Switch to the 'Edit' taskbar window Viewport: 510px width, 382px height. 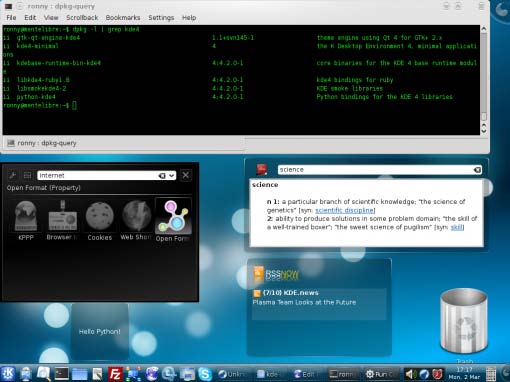[307, 374]
